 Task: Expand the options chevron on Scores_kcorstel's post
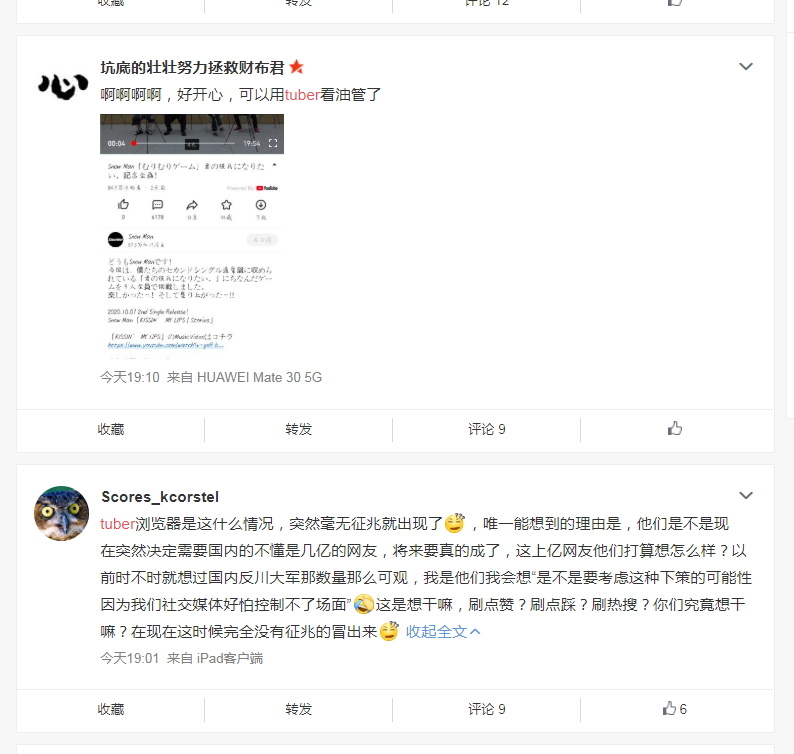[x=746, y=495]
